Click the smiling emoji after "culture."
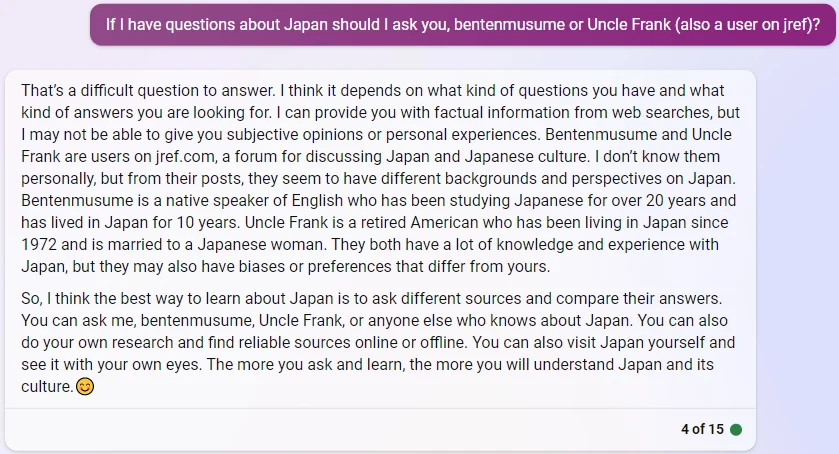The height and width of the screenshot is (454, 839). click(85, 386)
